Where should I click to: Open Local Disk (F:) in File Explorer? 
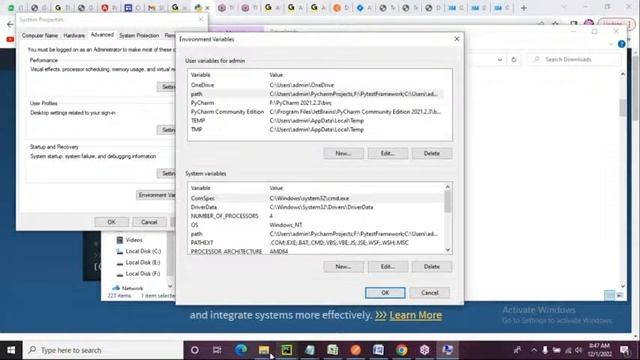(139, 274)
